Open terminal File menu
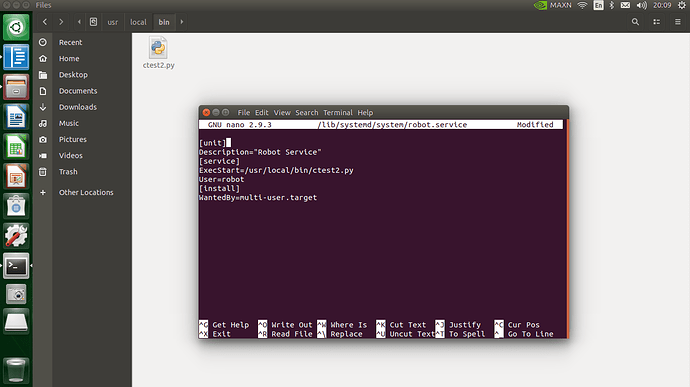This screenshot has width=690, height=387. [243, 113]
